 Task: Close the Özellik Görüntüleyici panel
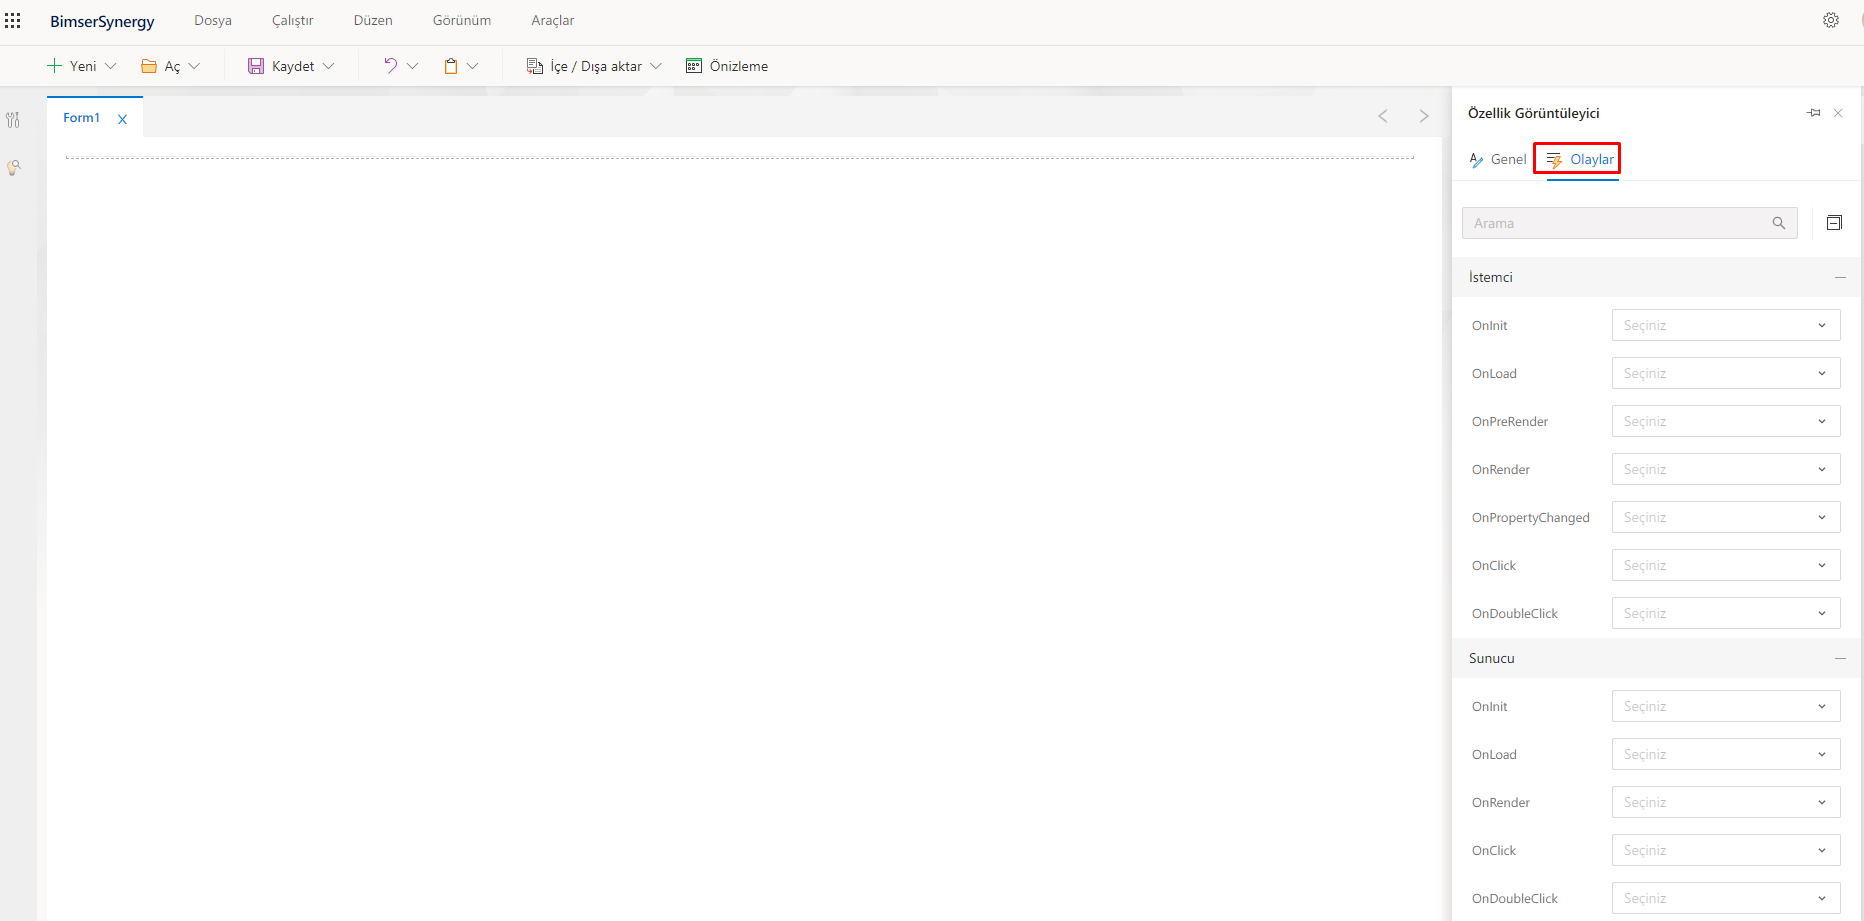1838,113
